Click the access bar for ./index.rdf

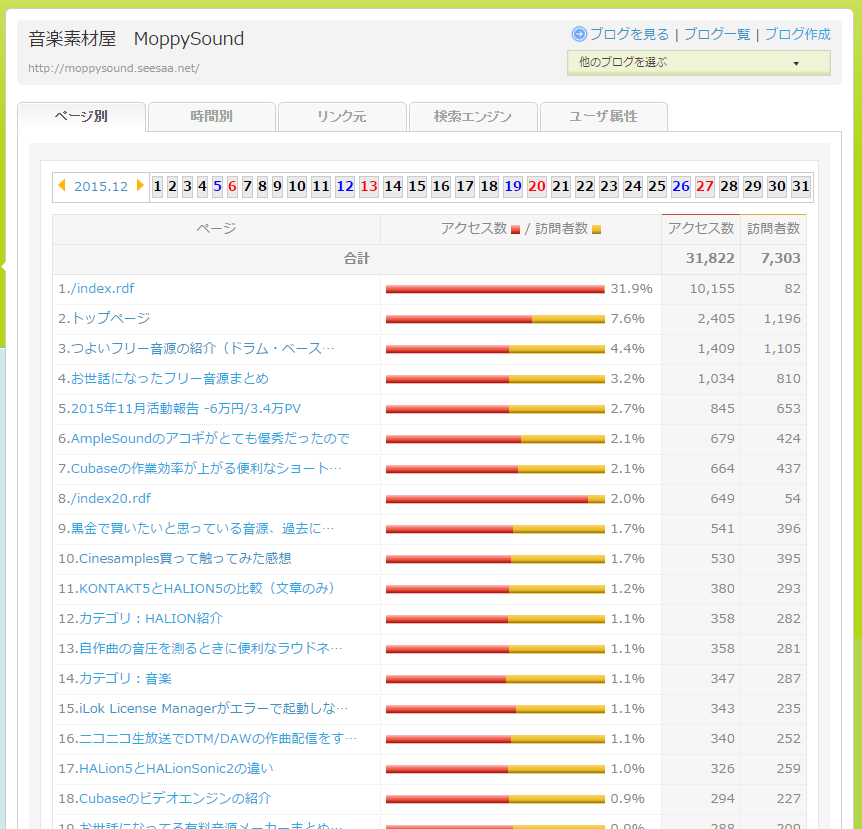(495, 289)
